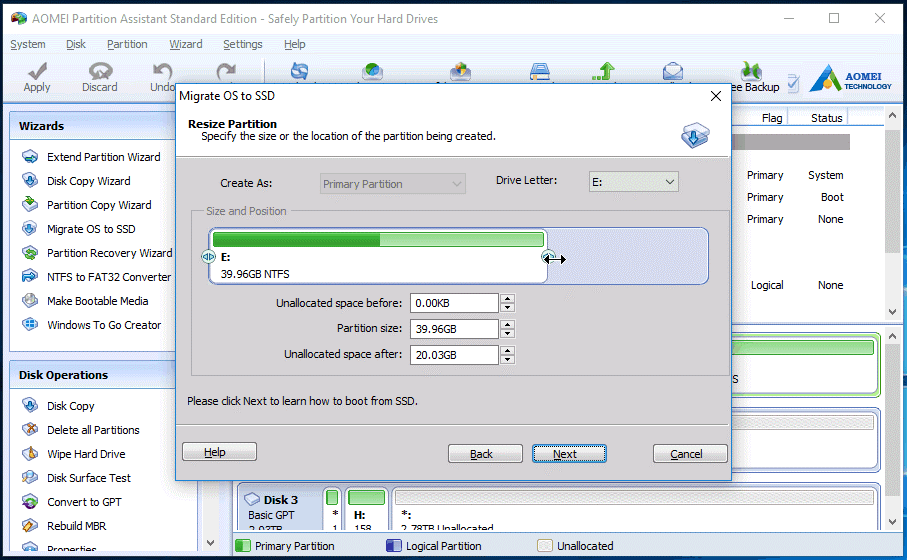Click the Flag column header
The height and width of the screenshot is (560, 907).
pyautogui.click(x=772, y=118)
